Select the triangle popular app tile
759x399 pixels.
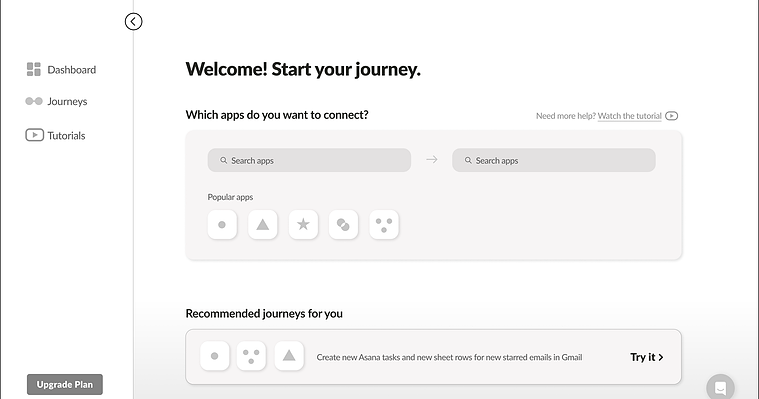pos(262,224)
